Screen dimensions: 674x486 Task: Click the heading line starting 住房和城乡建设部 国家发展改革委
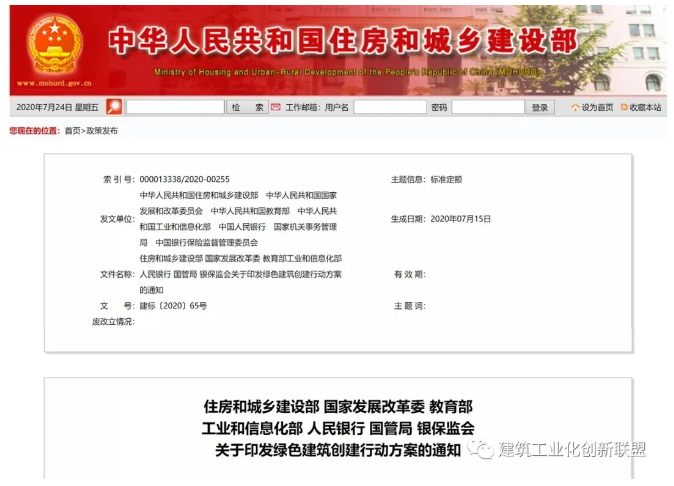[x=338, y=406]
